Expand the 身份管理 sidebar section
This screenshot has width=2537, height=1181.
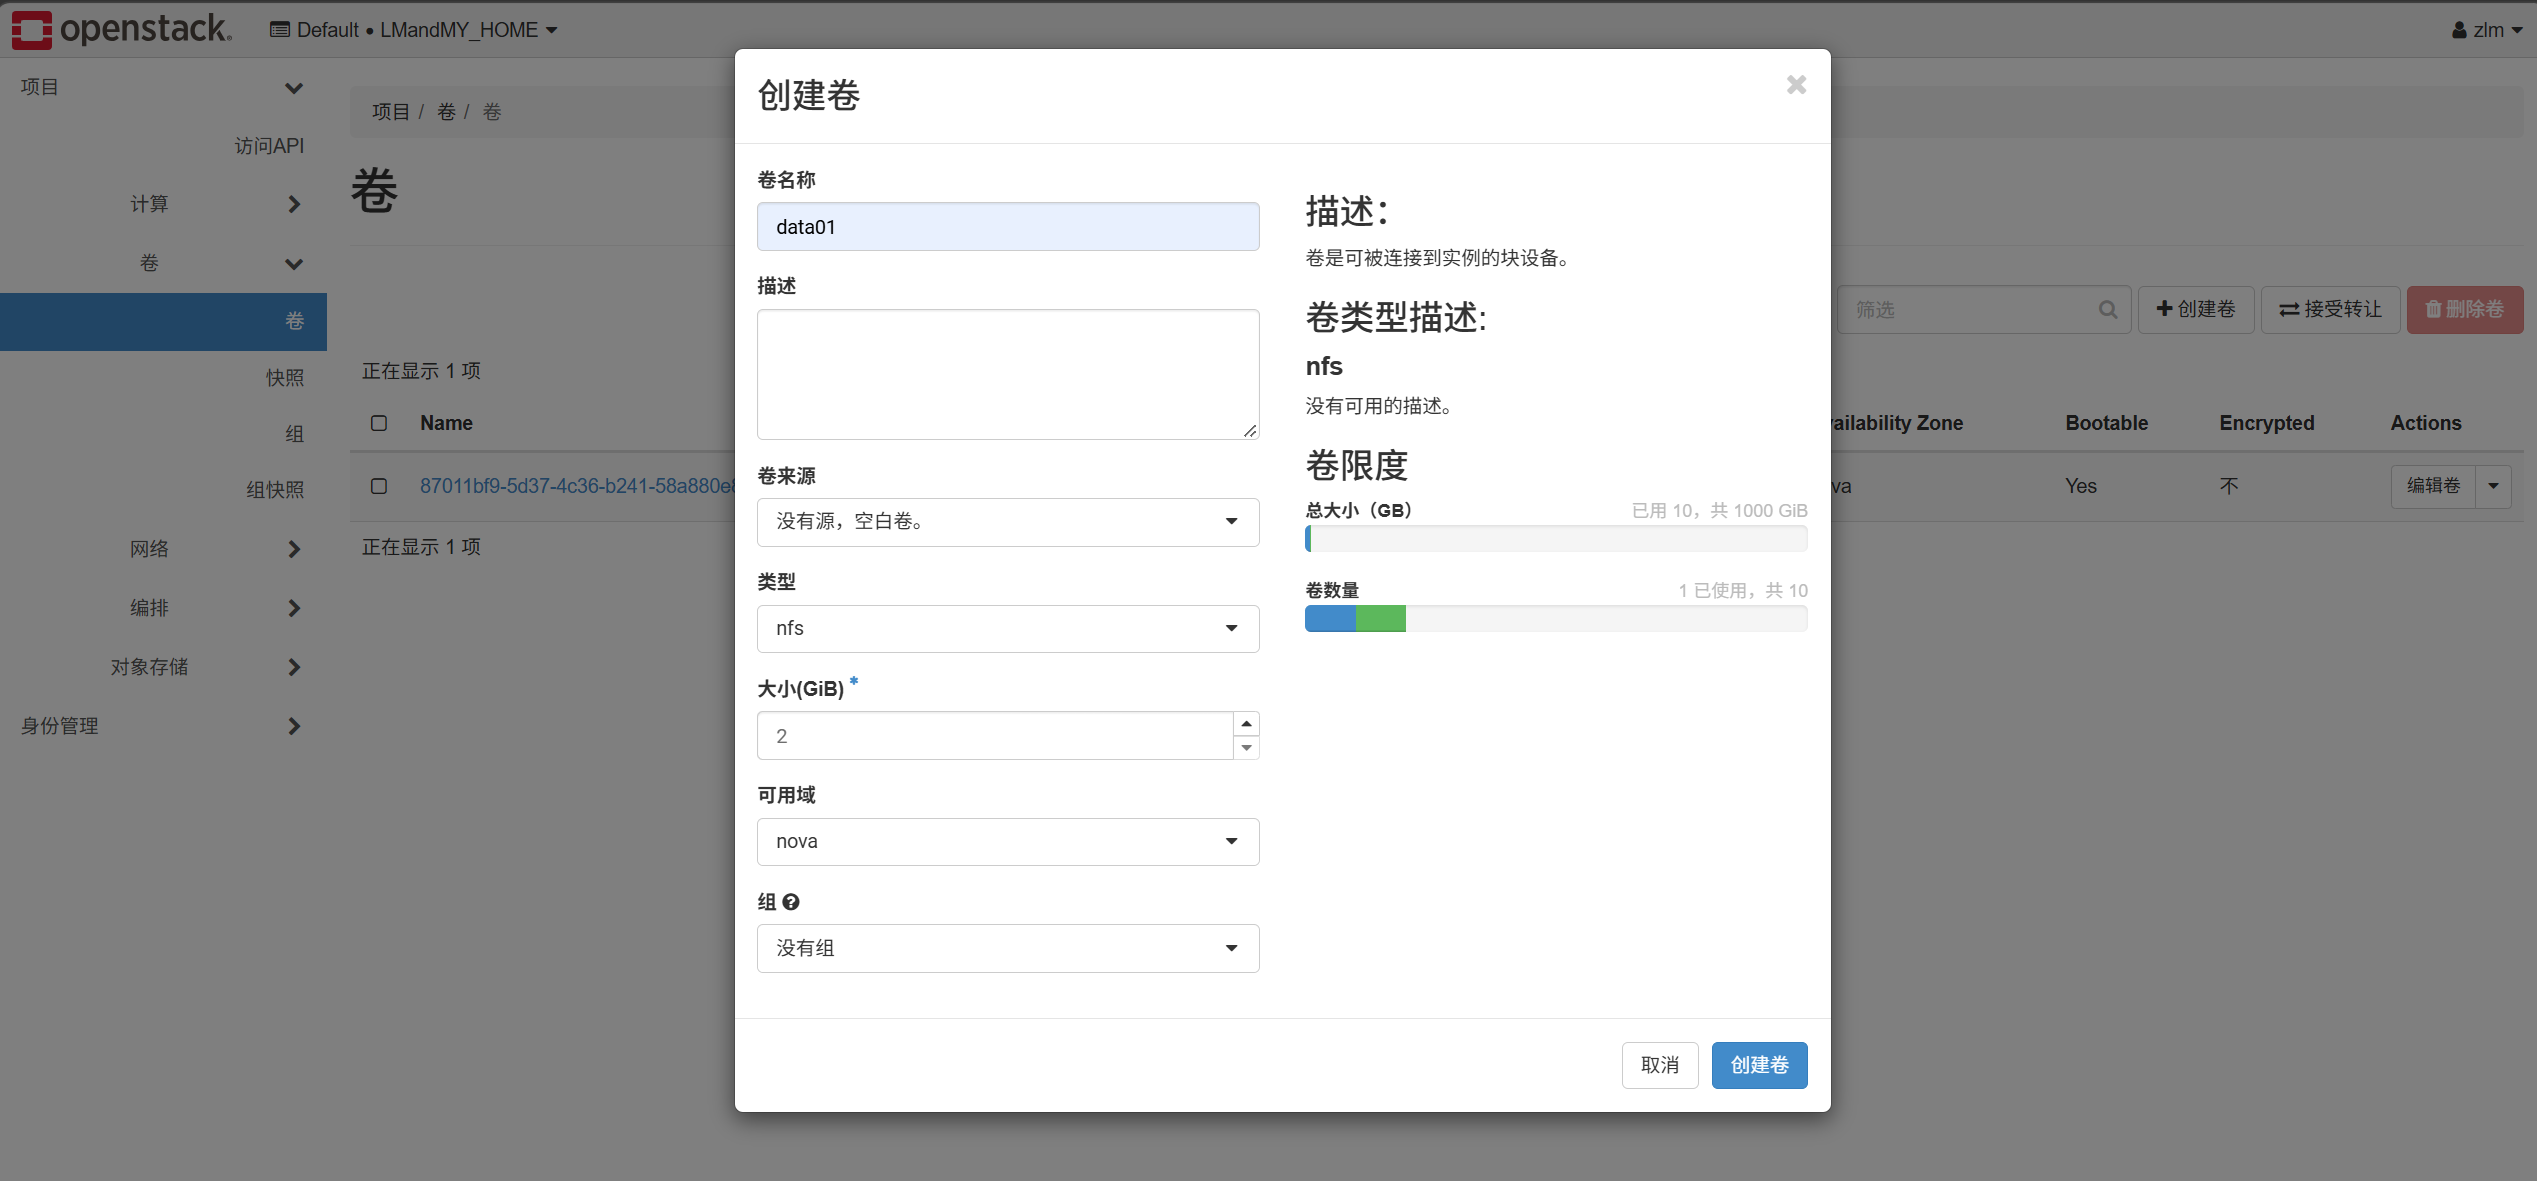(163, 726)
